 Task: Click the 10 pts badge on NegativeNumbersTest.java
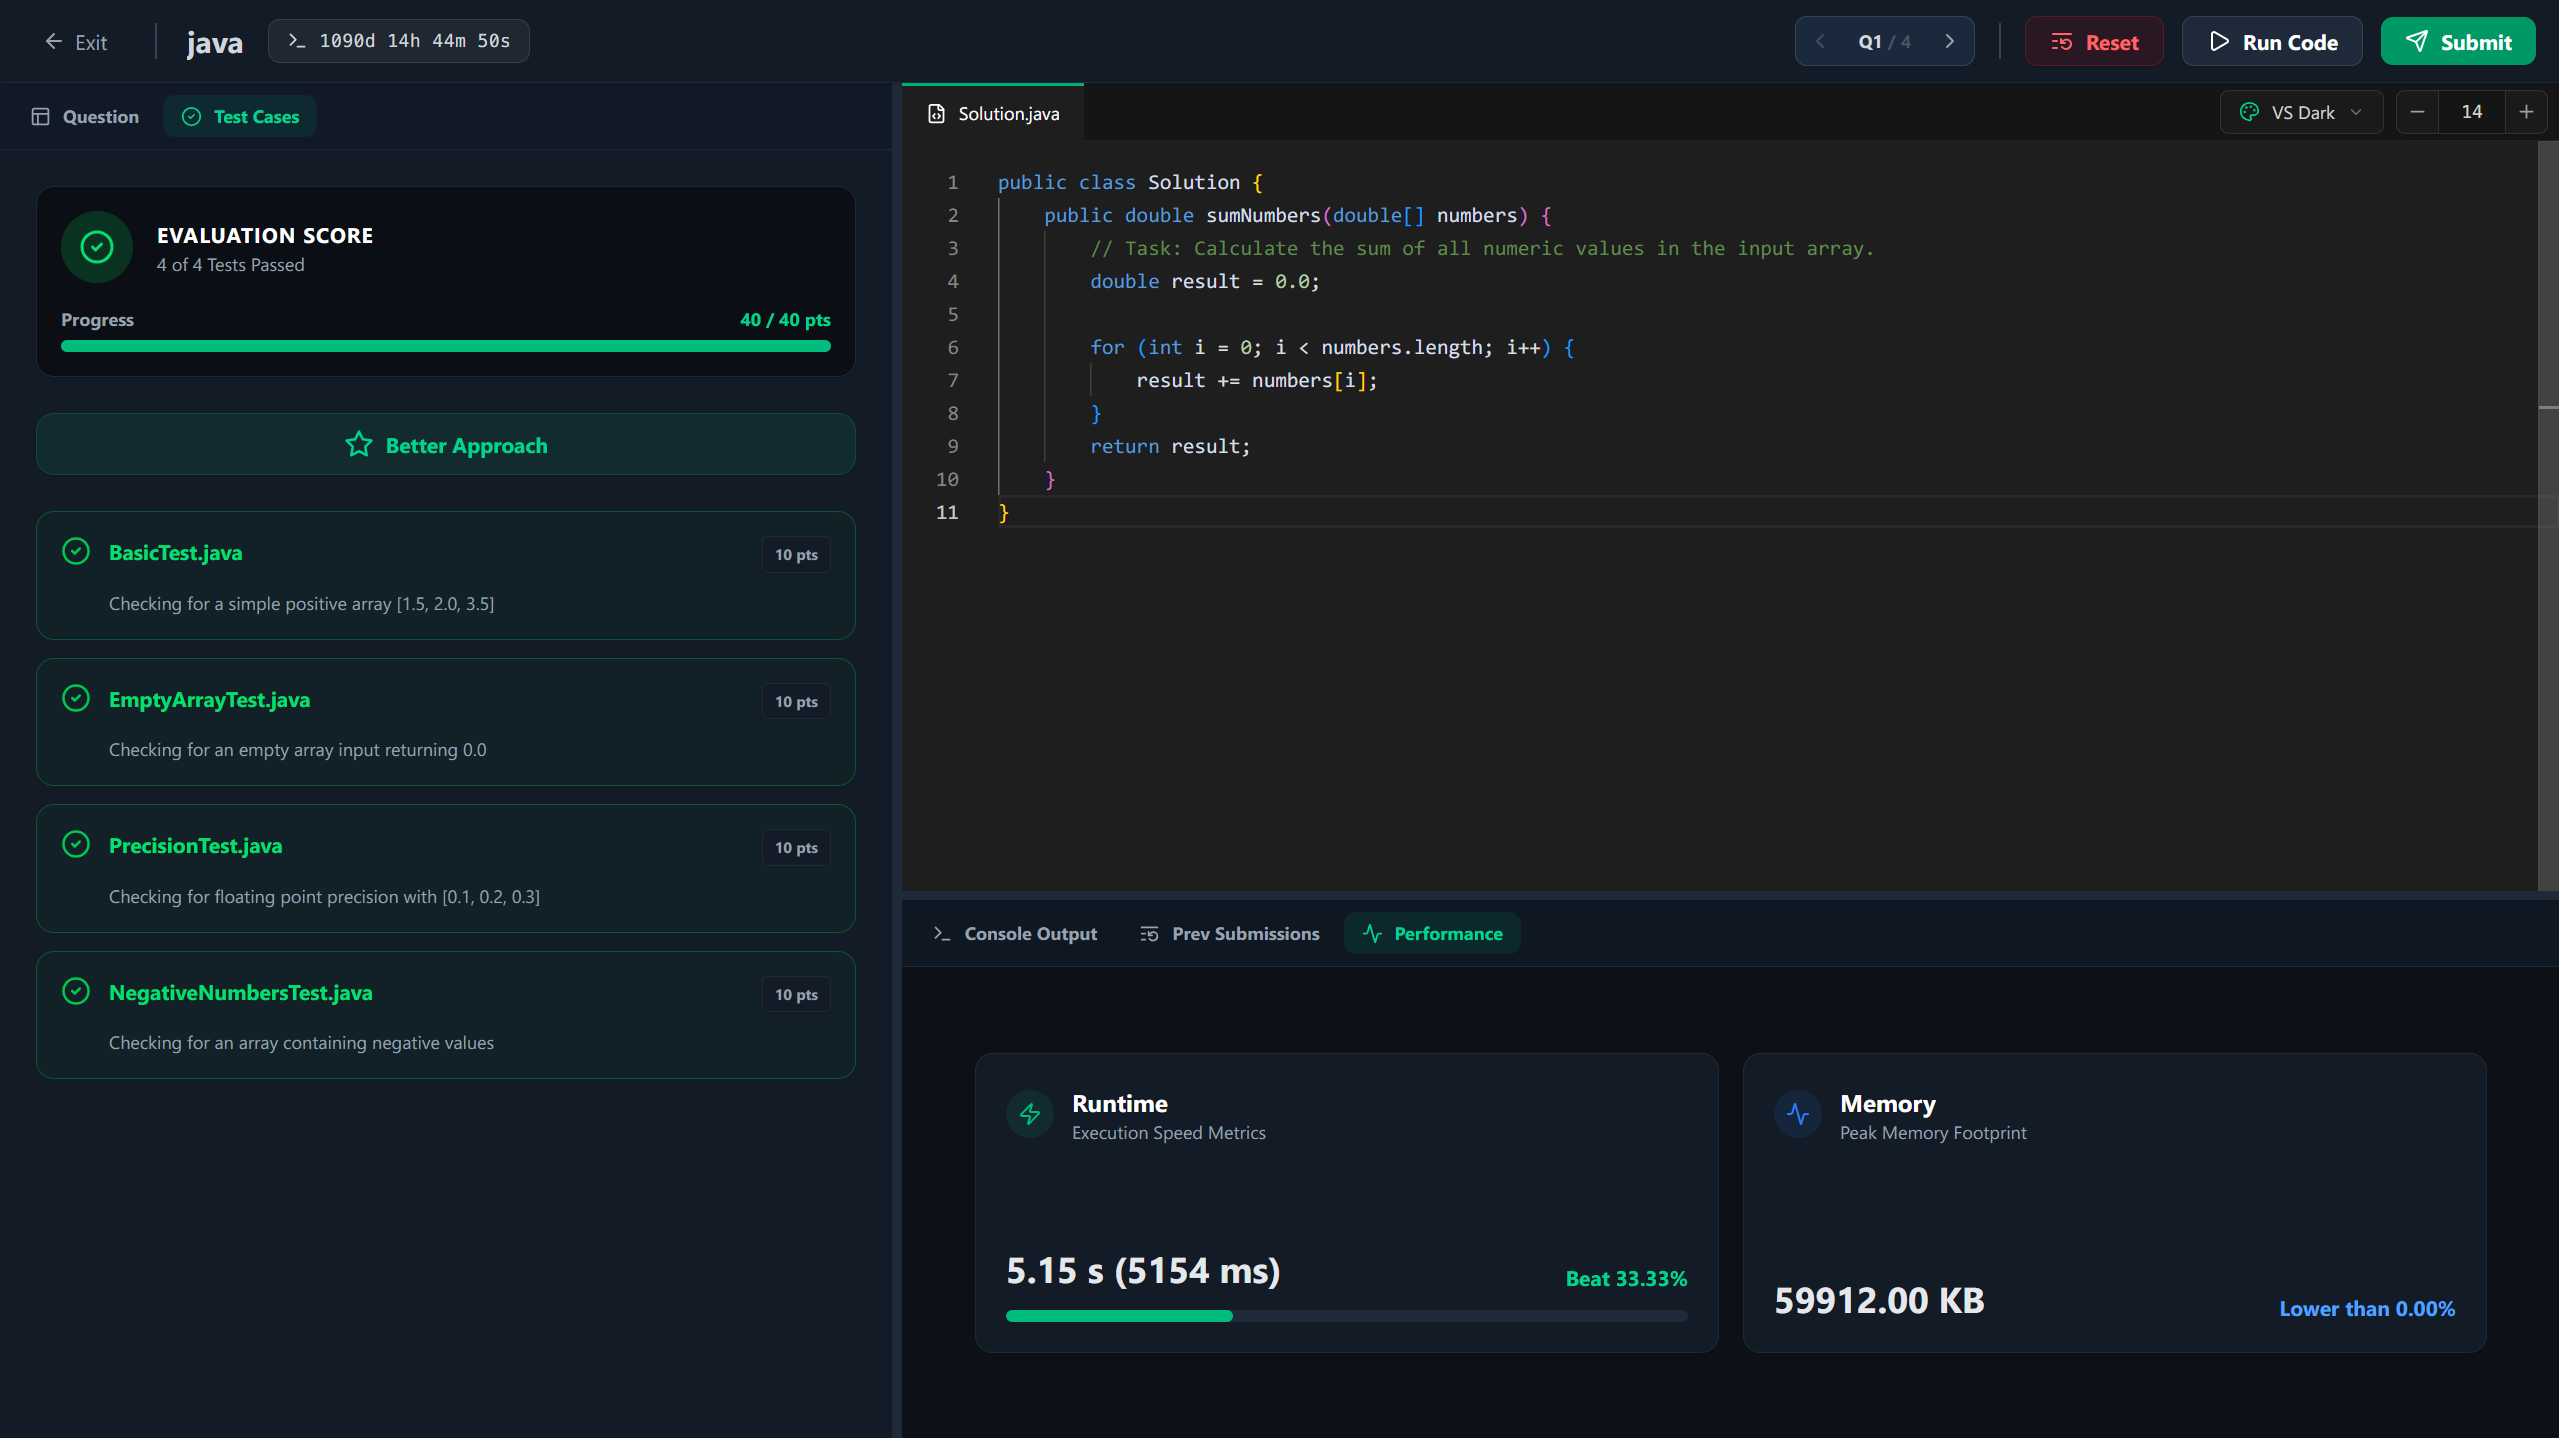pyautogui.click(x=796, y=995)
